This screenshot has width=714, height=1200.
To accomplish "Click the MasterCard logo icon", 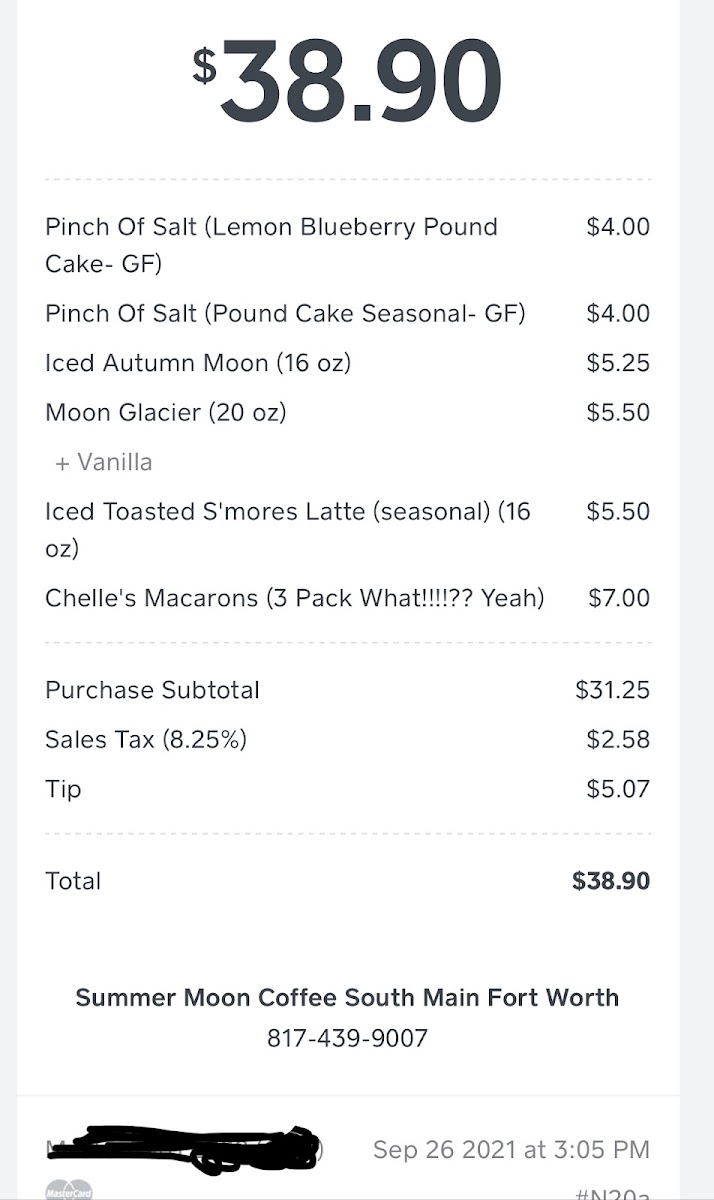I will click(69, 1190).
